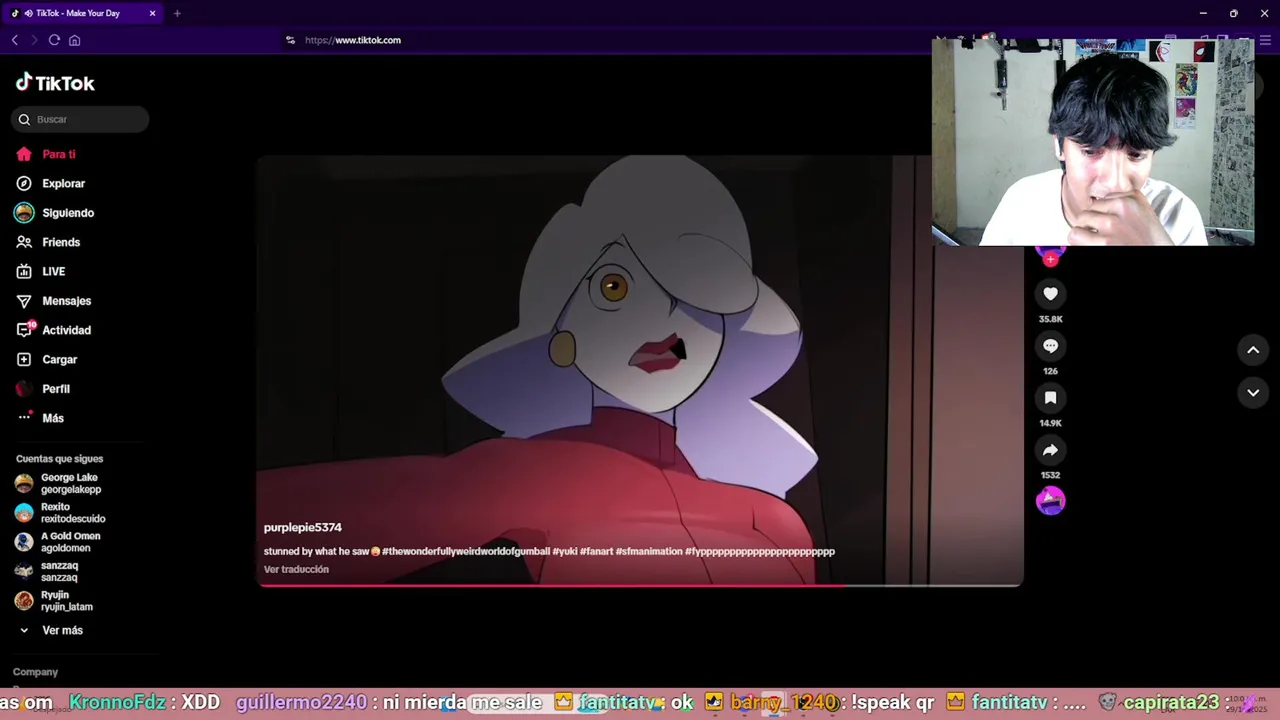Click the www.tiktok.com address bar

tap(353, 40)
